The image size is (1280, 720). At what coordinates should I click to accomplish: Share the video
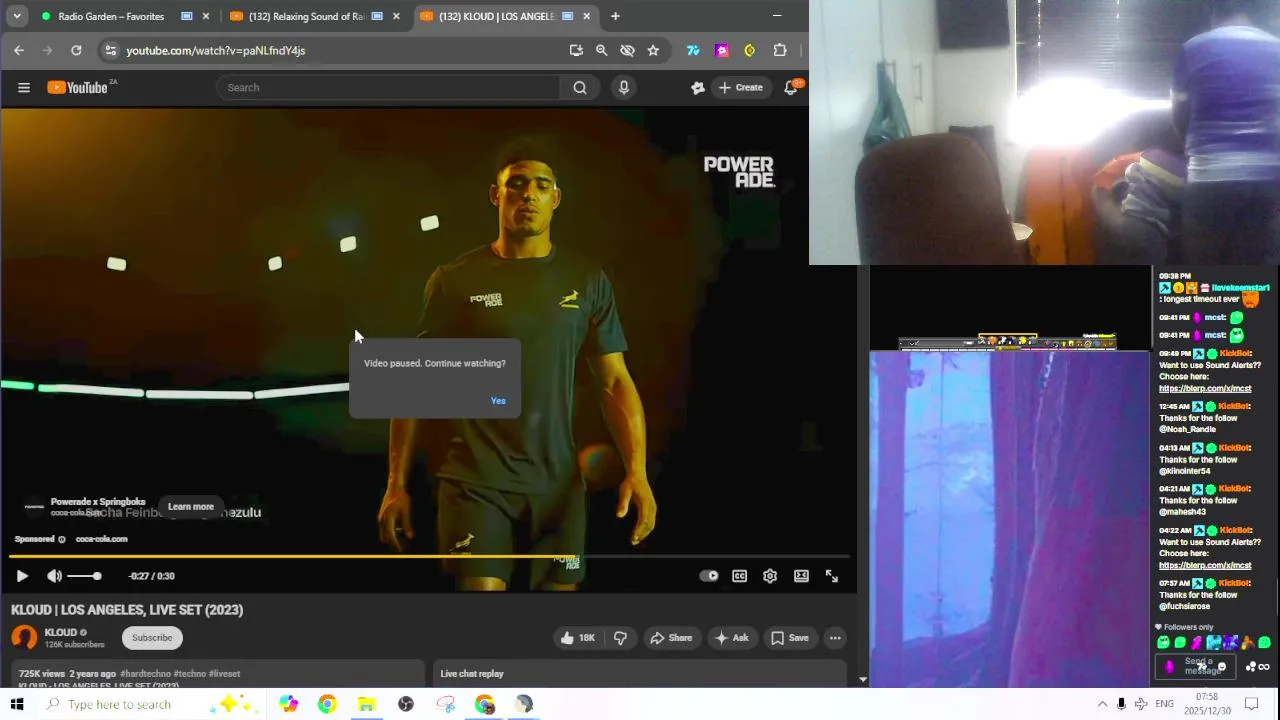point(671,638)
